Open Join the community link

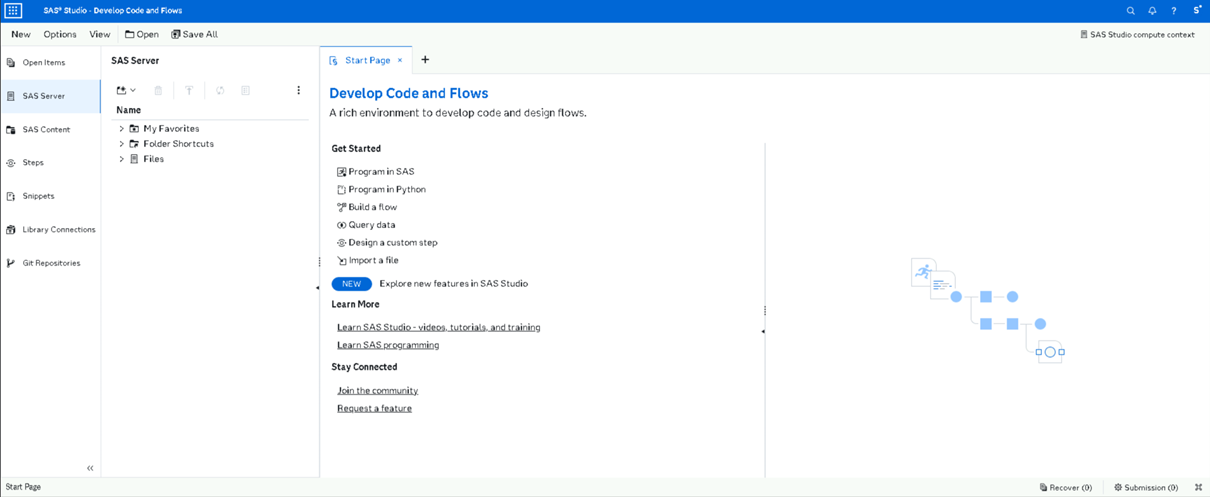point(377,391)
